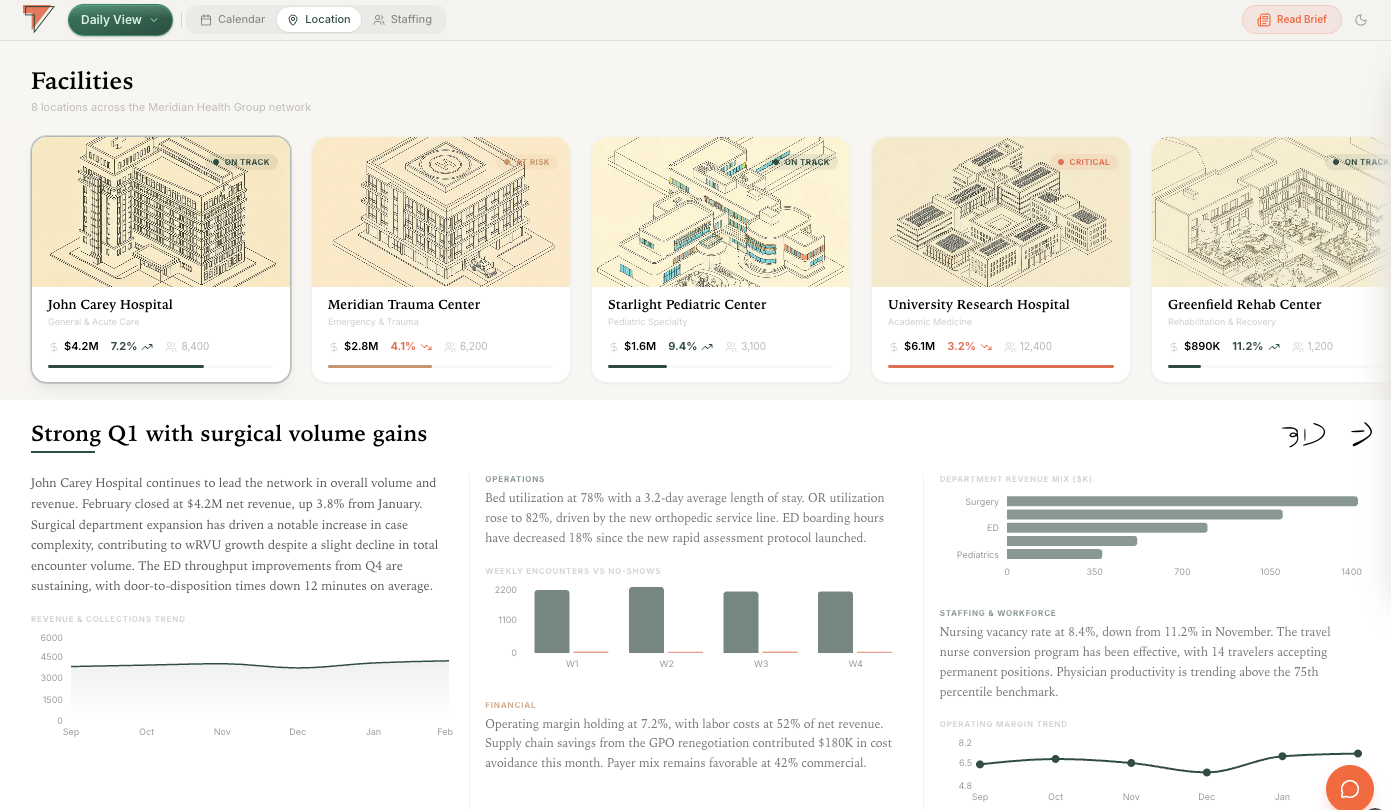Click the dollar icon on Meridian Trauma Center card
This screenshot has width=1391, height=810.
click(334, 347)
